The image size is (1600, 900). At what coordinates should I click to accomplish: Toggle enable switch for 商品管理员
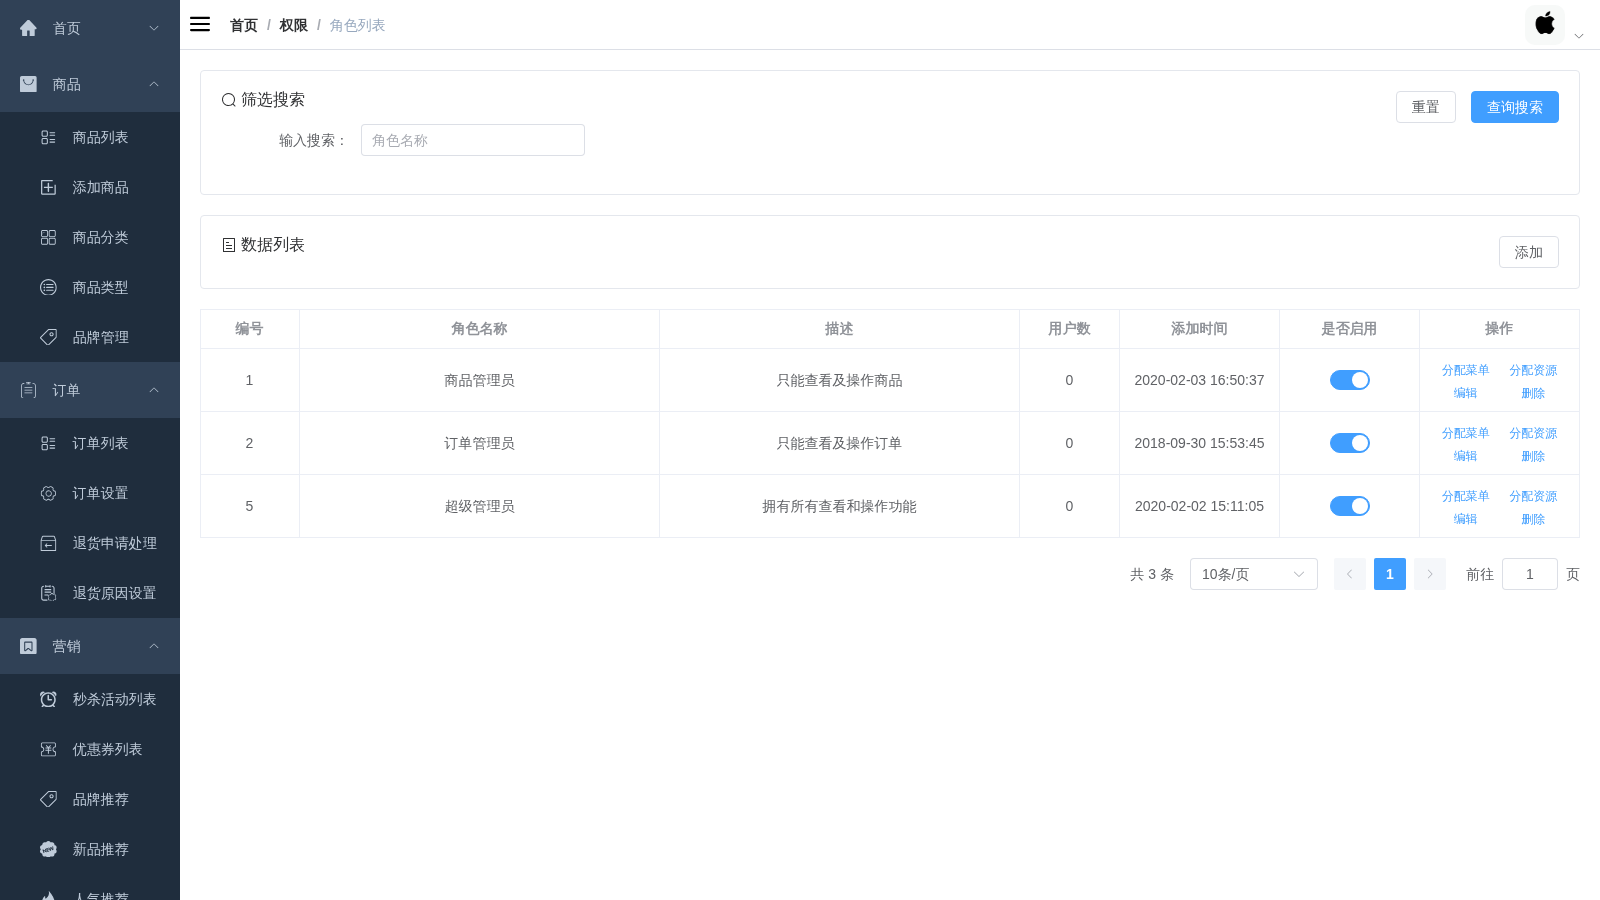[1349, 380]
